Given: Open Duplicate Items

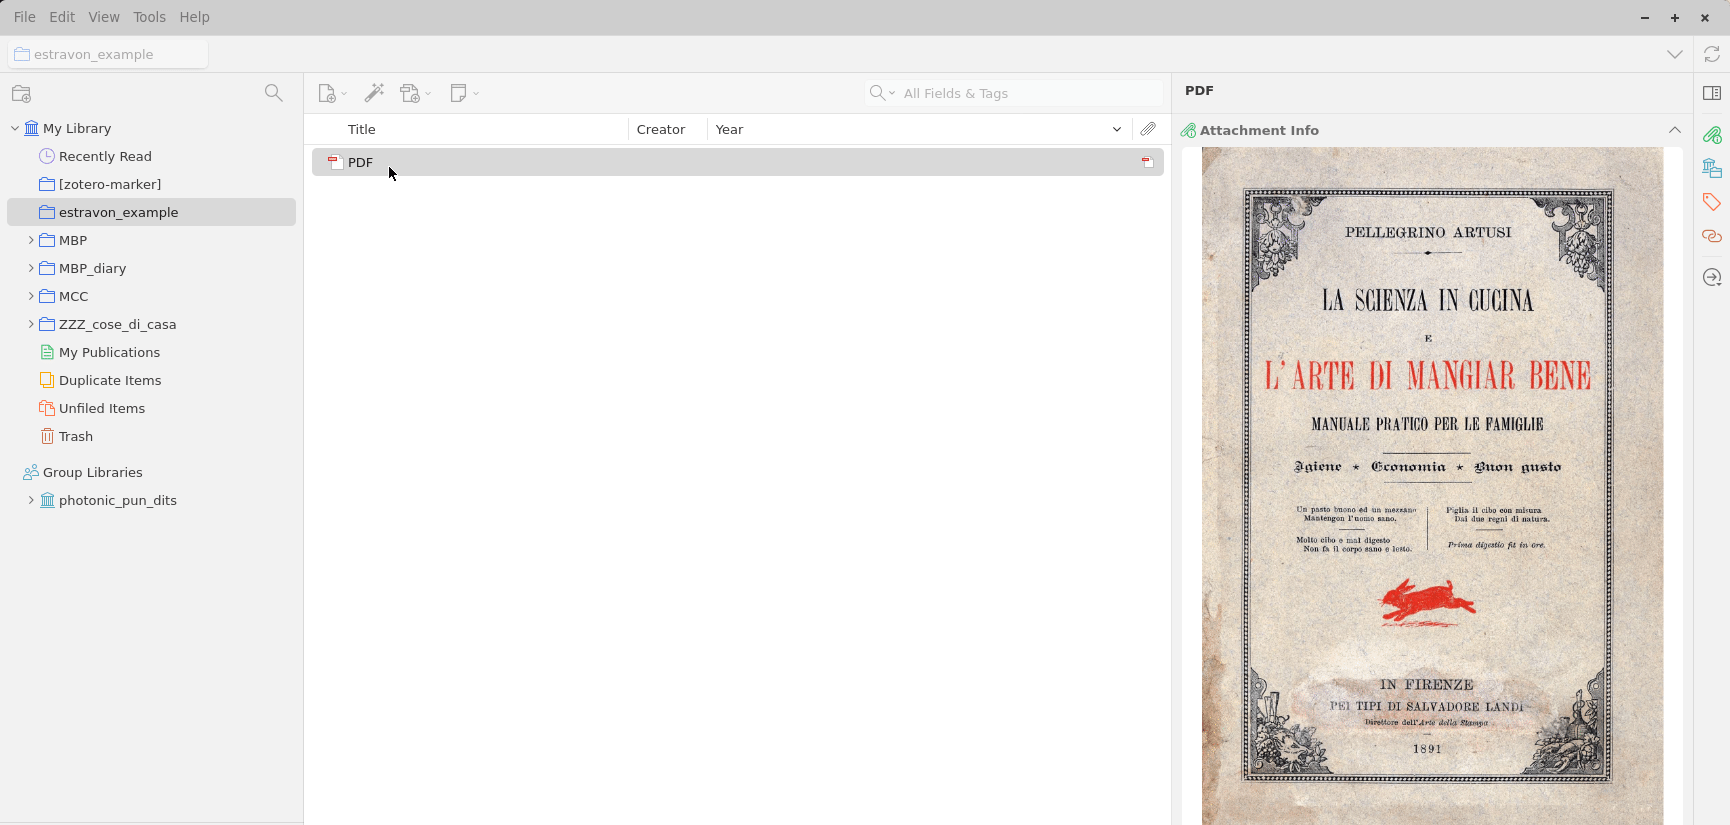Looking at the screenshot, I should coord(110,380).
